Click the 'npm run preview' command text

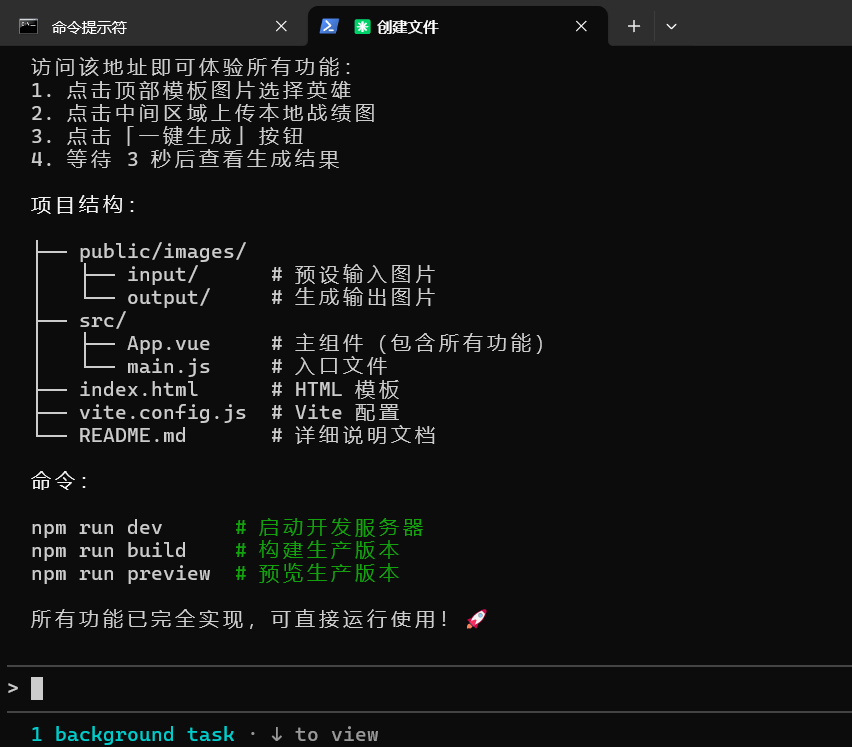tap(121, 574)
